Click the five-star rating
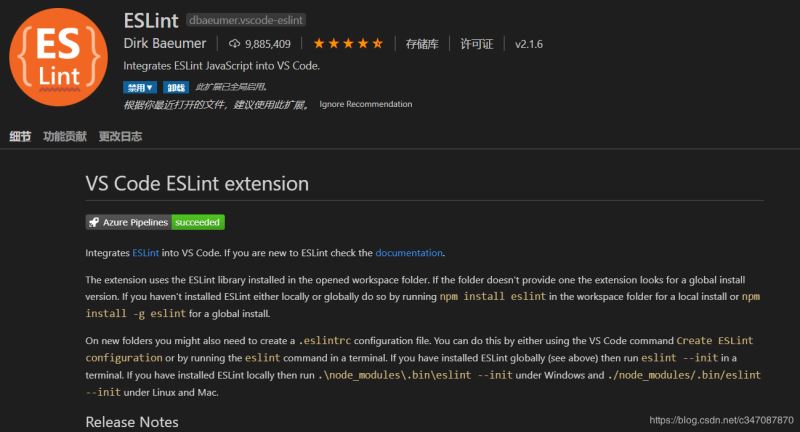 pos(348,44)
